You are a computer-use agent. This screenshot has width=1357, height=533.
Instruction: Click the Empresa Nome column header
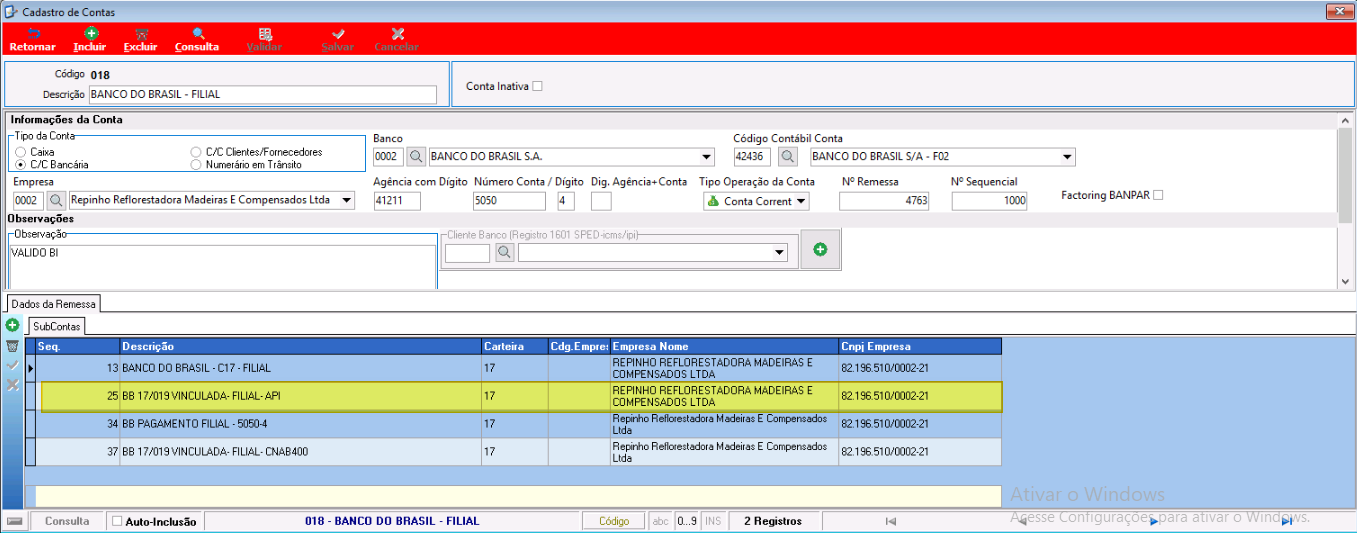[724, 346]
